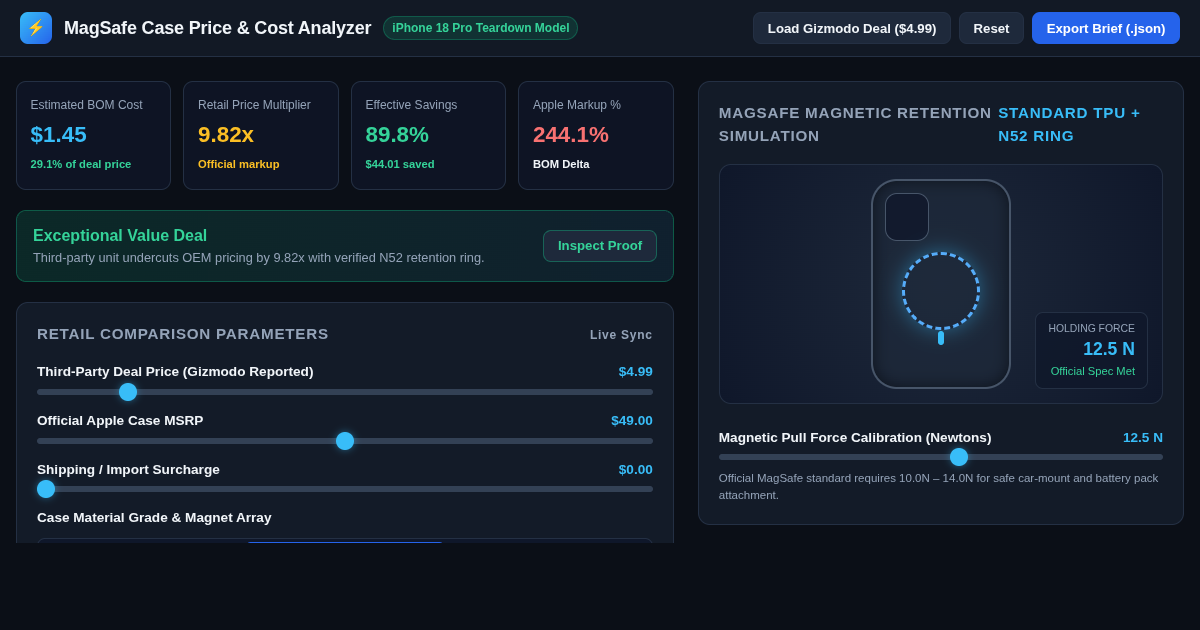Load the Gizmodo Deal ($4.99) preset
Screen dimensions: 1200x630
[x=852, y=28]
